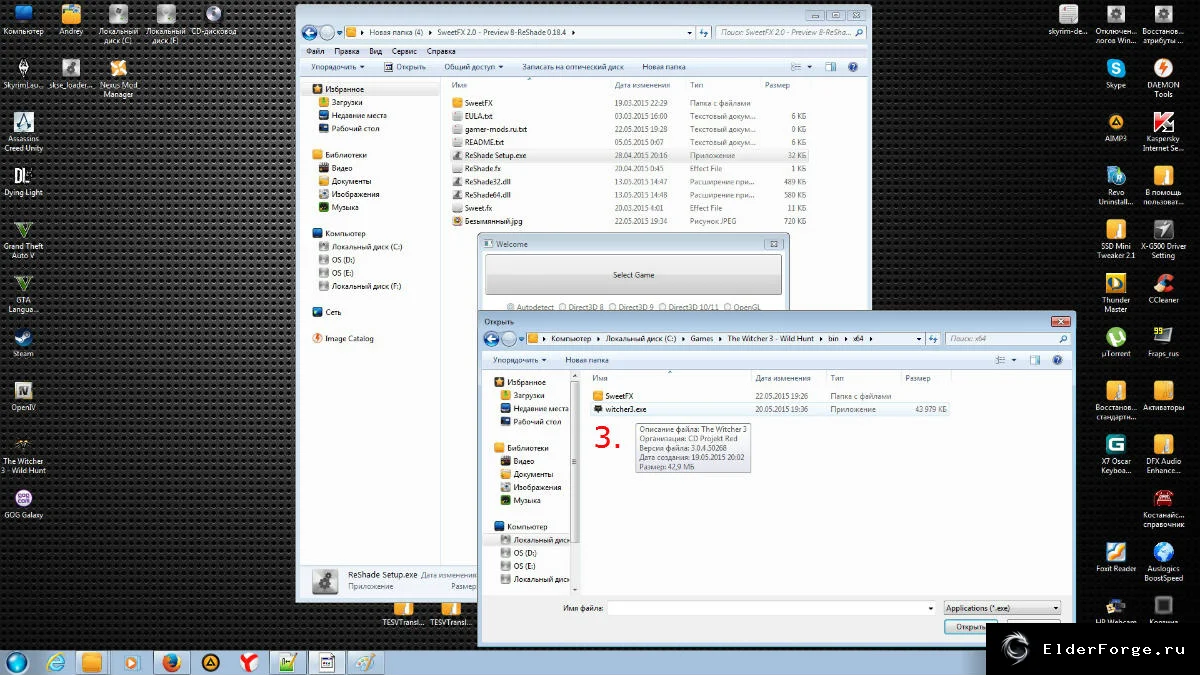Open the Вид menu
1200x675 pixels.
pyautogui.click(x=376, y=51)
